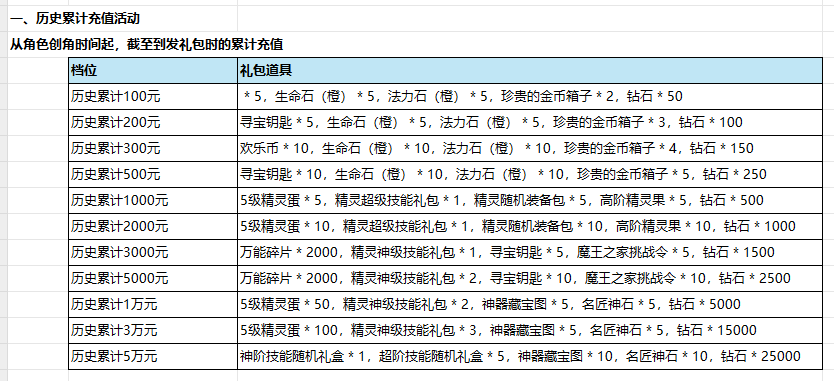The height and width of the screenshot is (381, 834).
Task: Select the 历史累计2000元 cell
Action: 153,227
